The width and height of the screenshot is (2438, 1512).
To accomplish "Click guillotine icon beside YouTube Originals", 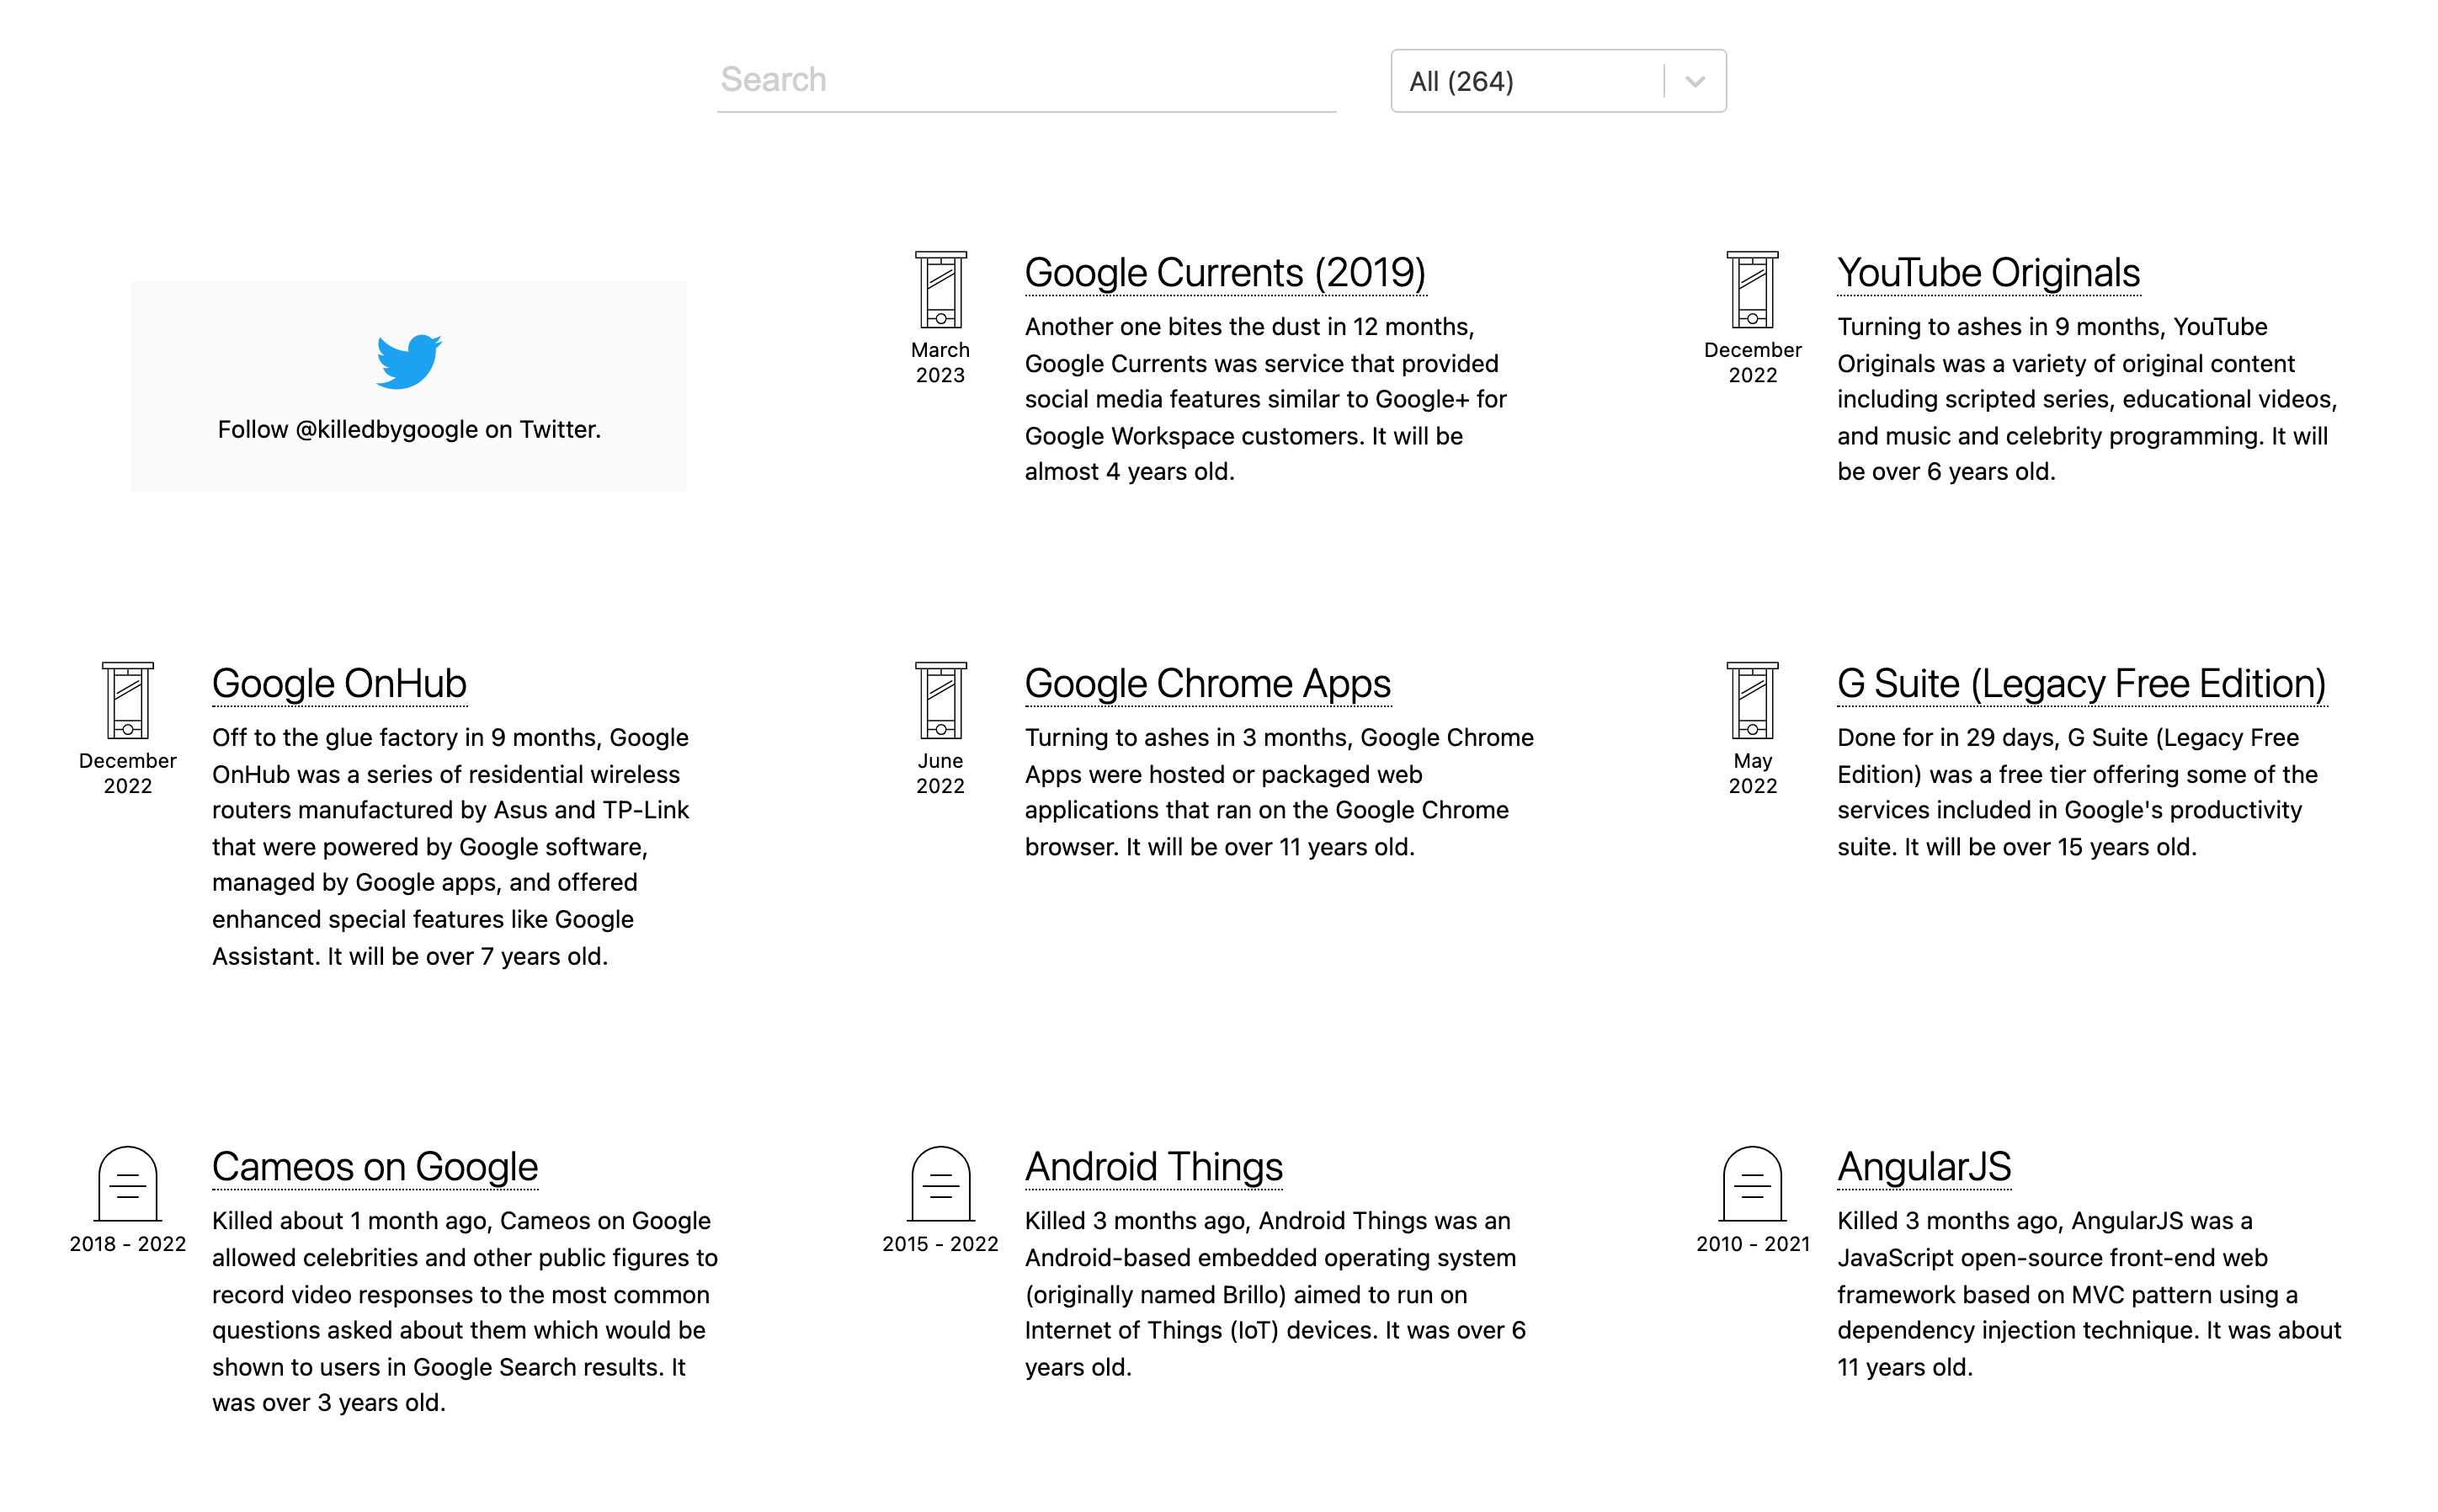I will [x=1752, y=290].
